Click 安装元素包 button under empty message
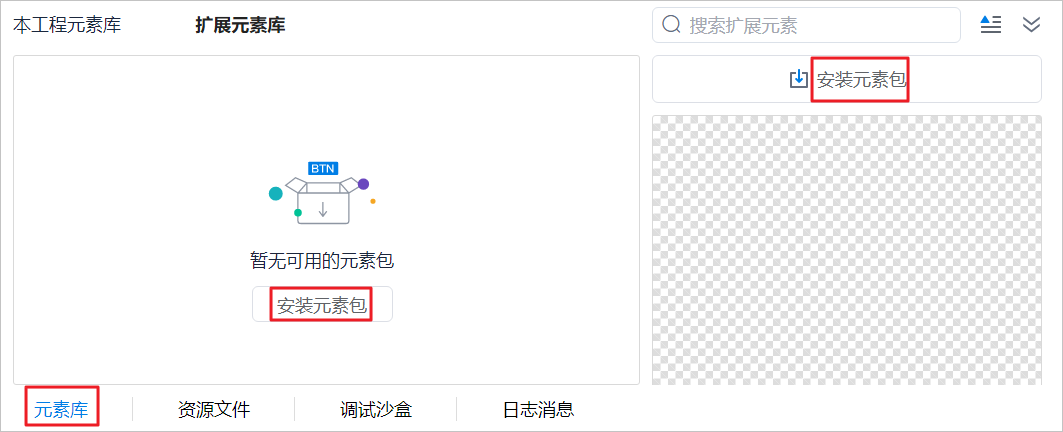Image resolution: width=1063 pixels, height=432 pixels. tap(322, 305)
